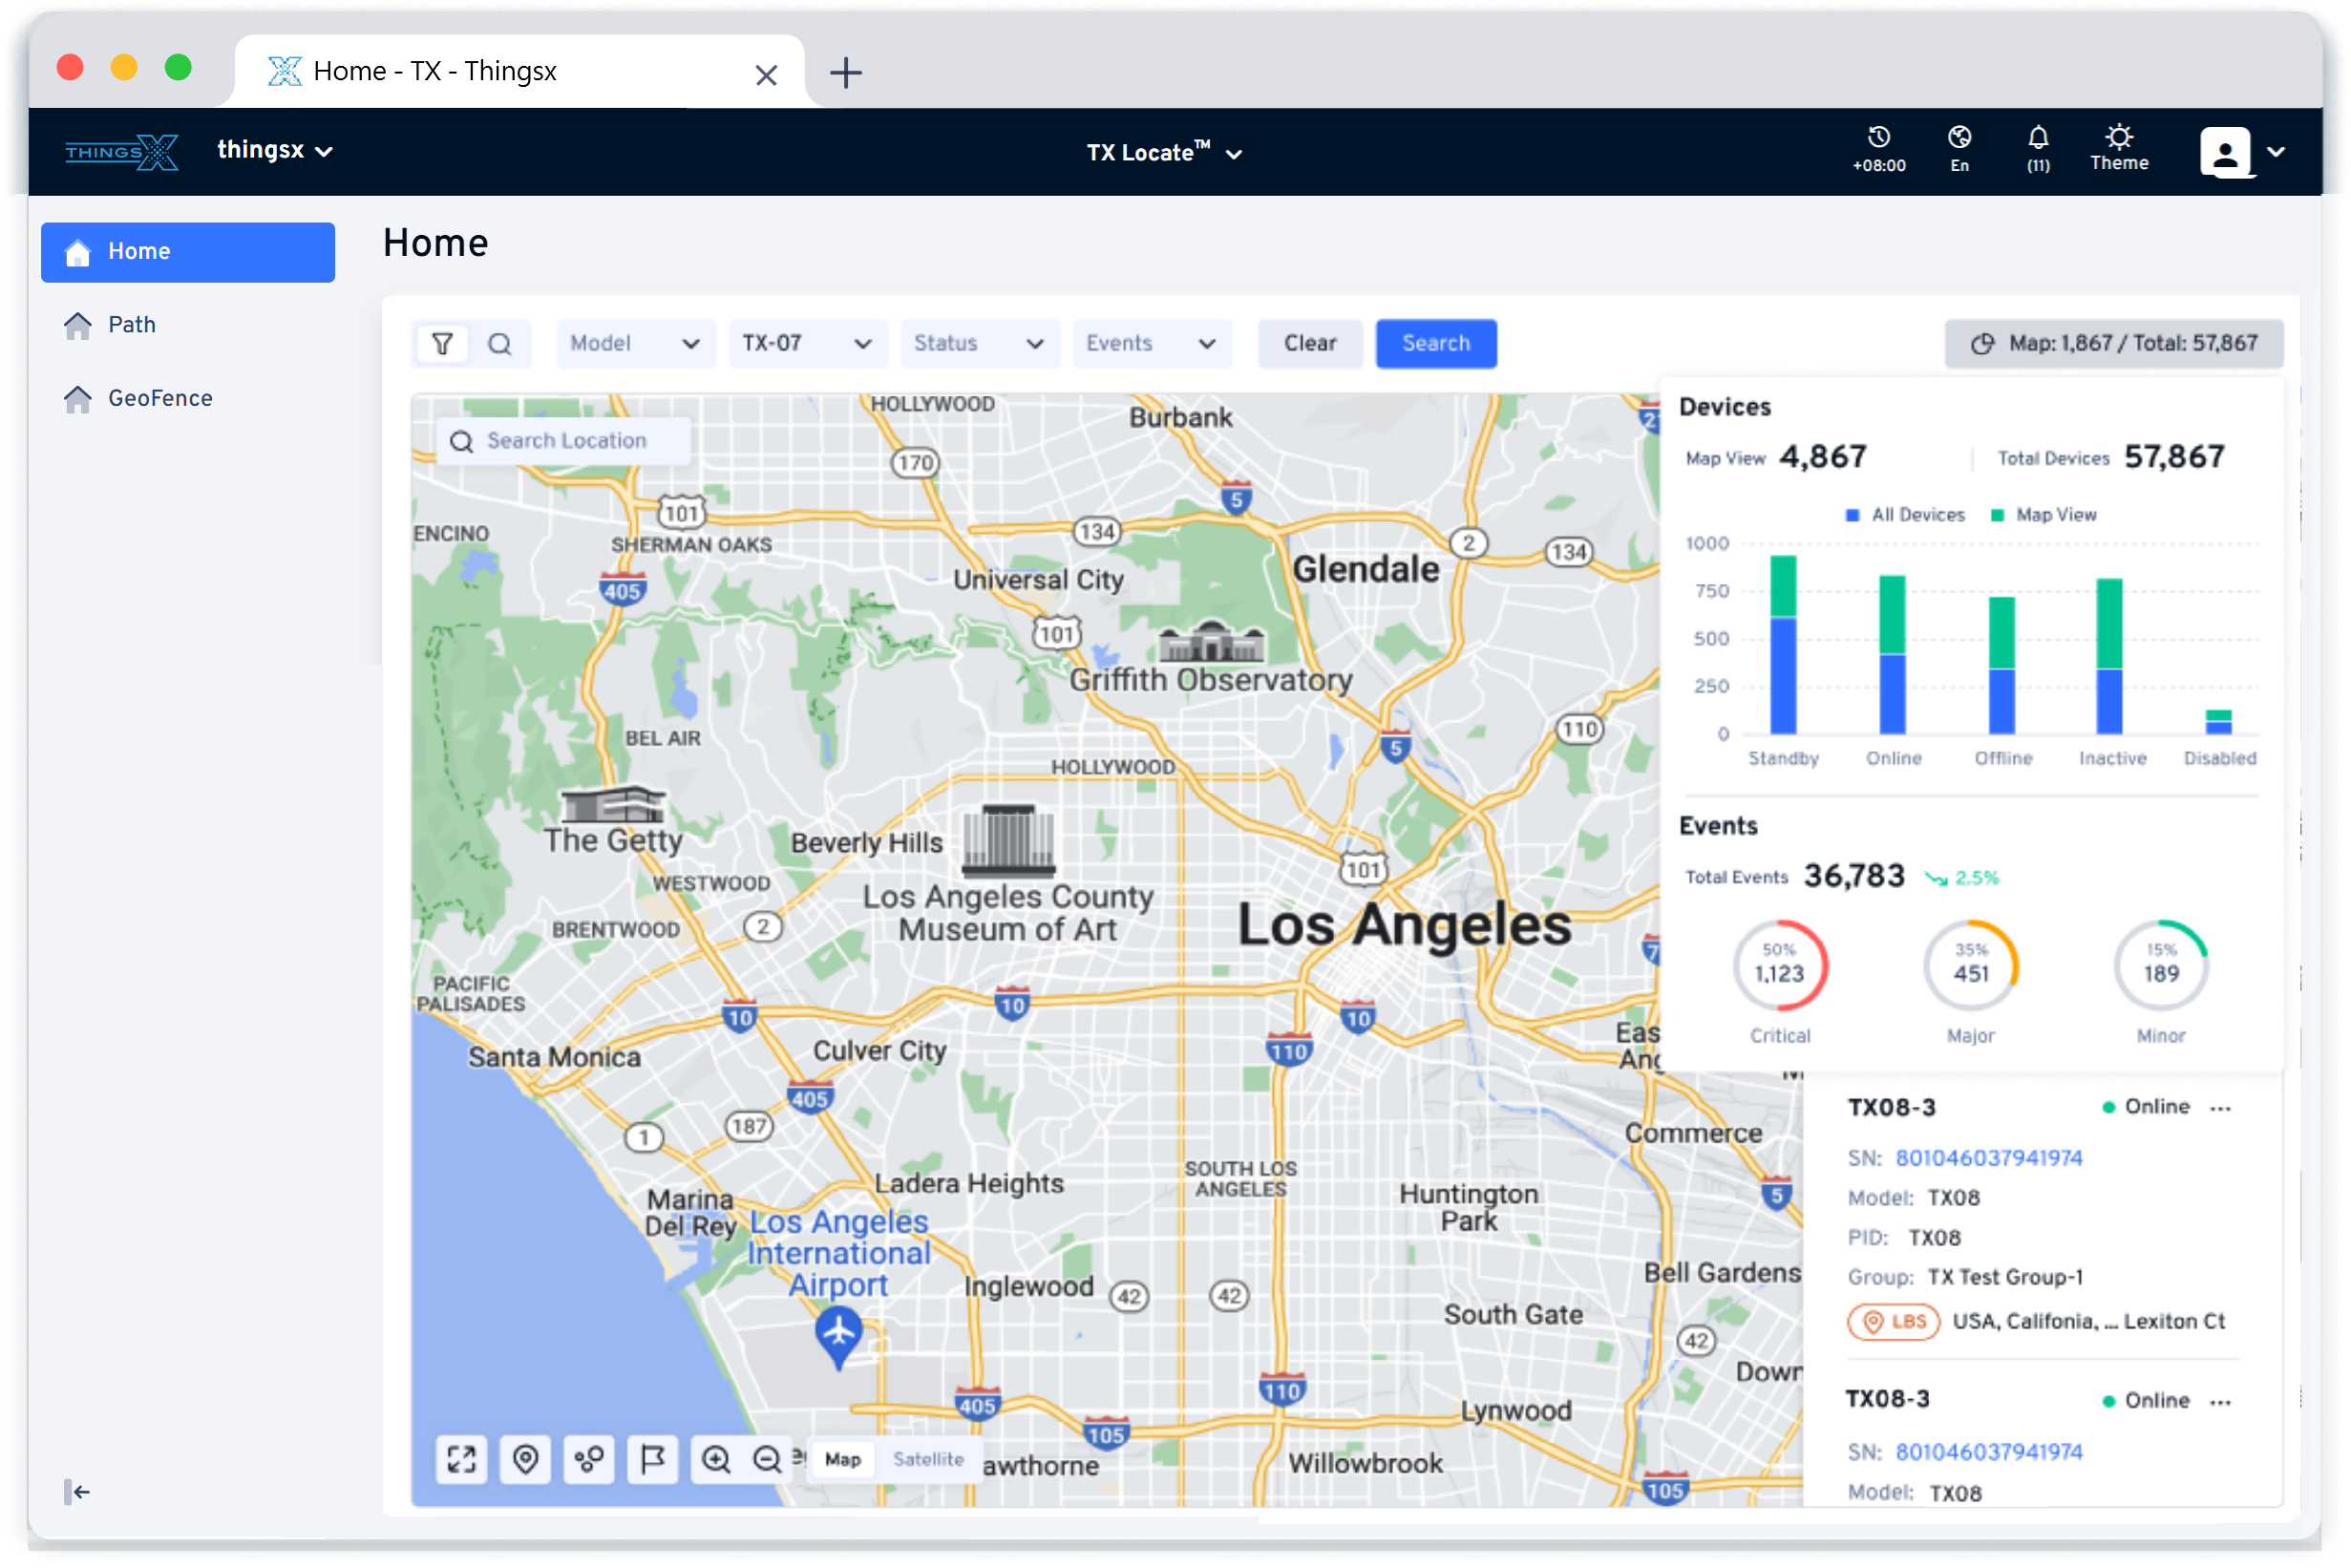
Task: Click the LBS location badge
Action: click(1893, 1321)
